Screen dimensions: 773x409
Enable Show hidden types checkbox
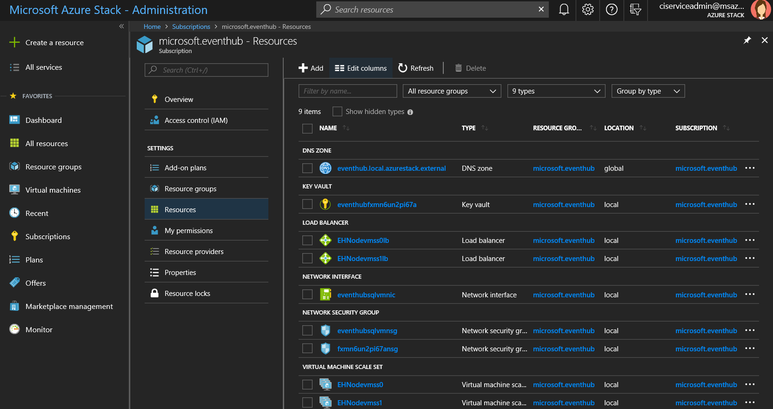click(337, 112)
